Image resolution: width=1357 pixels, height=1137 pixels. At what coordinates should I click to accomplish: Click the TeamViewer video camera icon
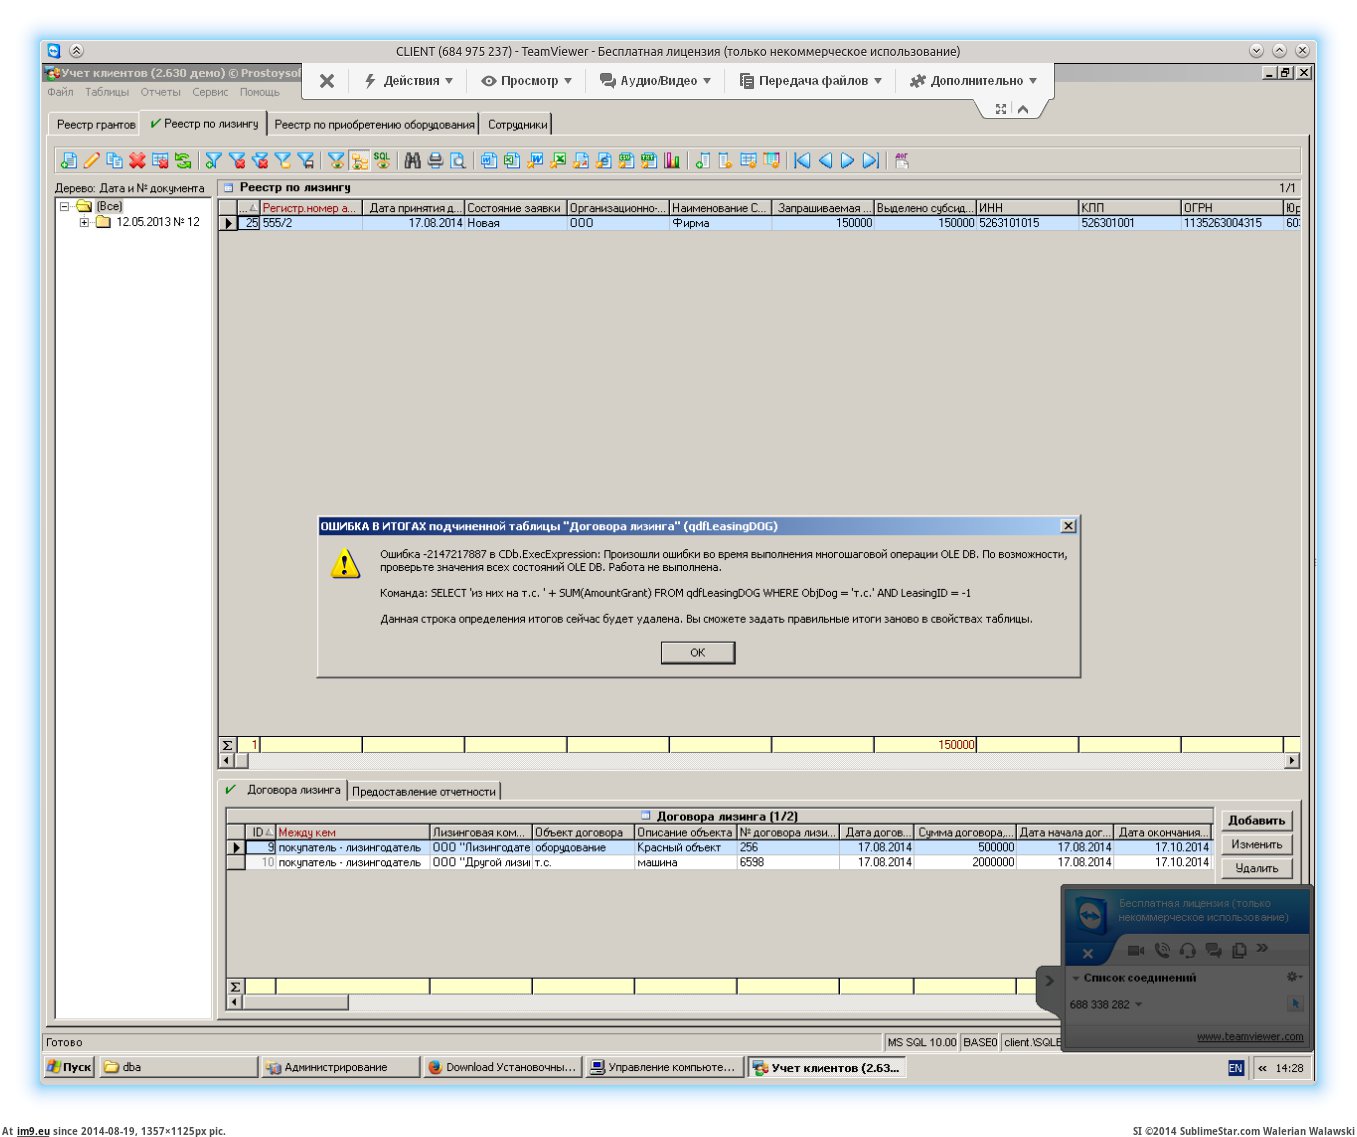[x=1135, y=950]
